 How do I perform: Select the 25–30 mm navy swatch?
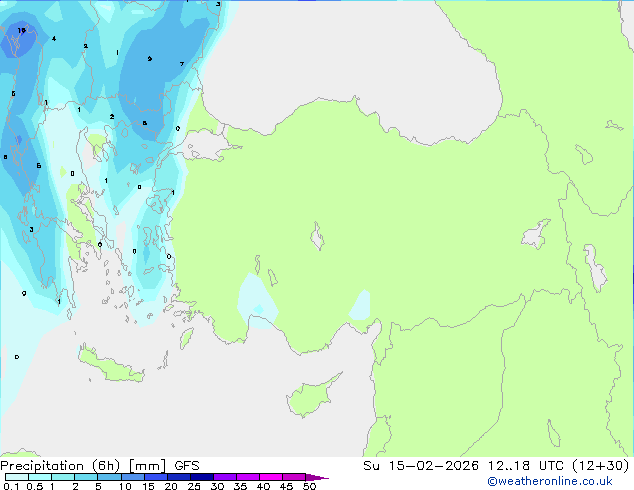coord(201,477)
